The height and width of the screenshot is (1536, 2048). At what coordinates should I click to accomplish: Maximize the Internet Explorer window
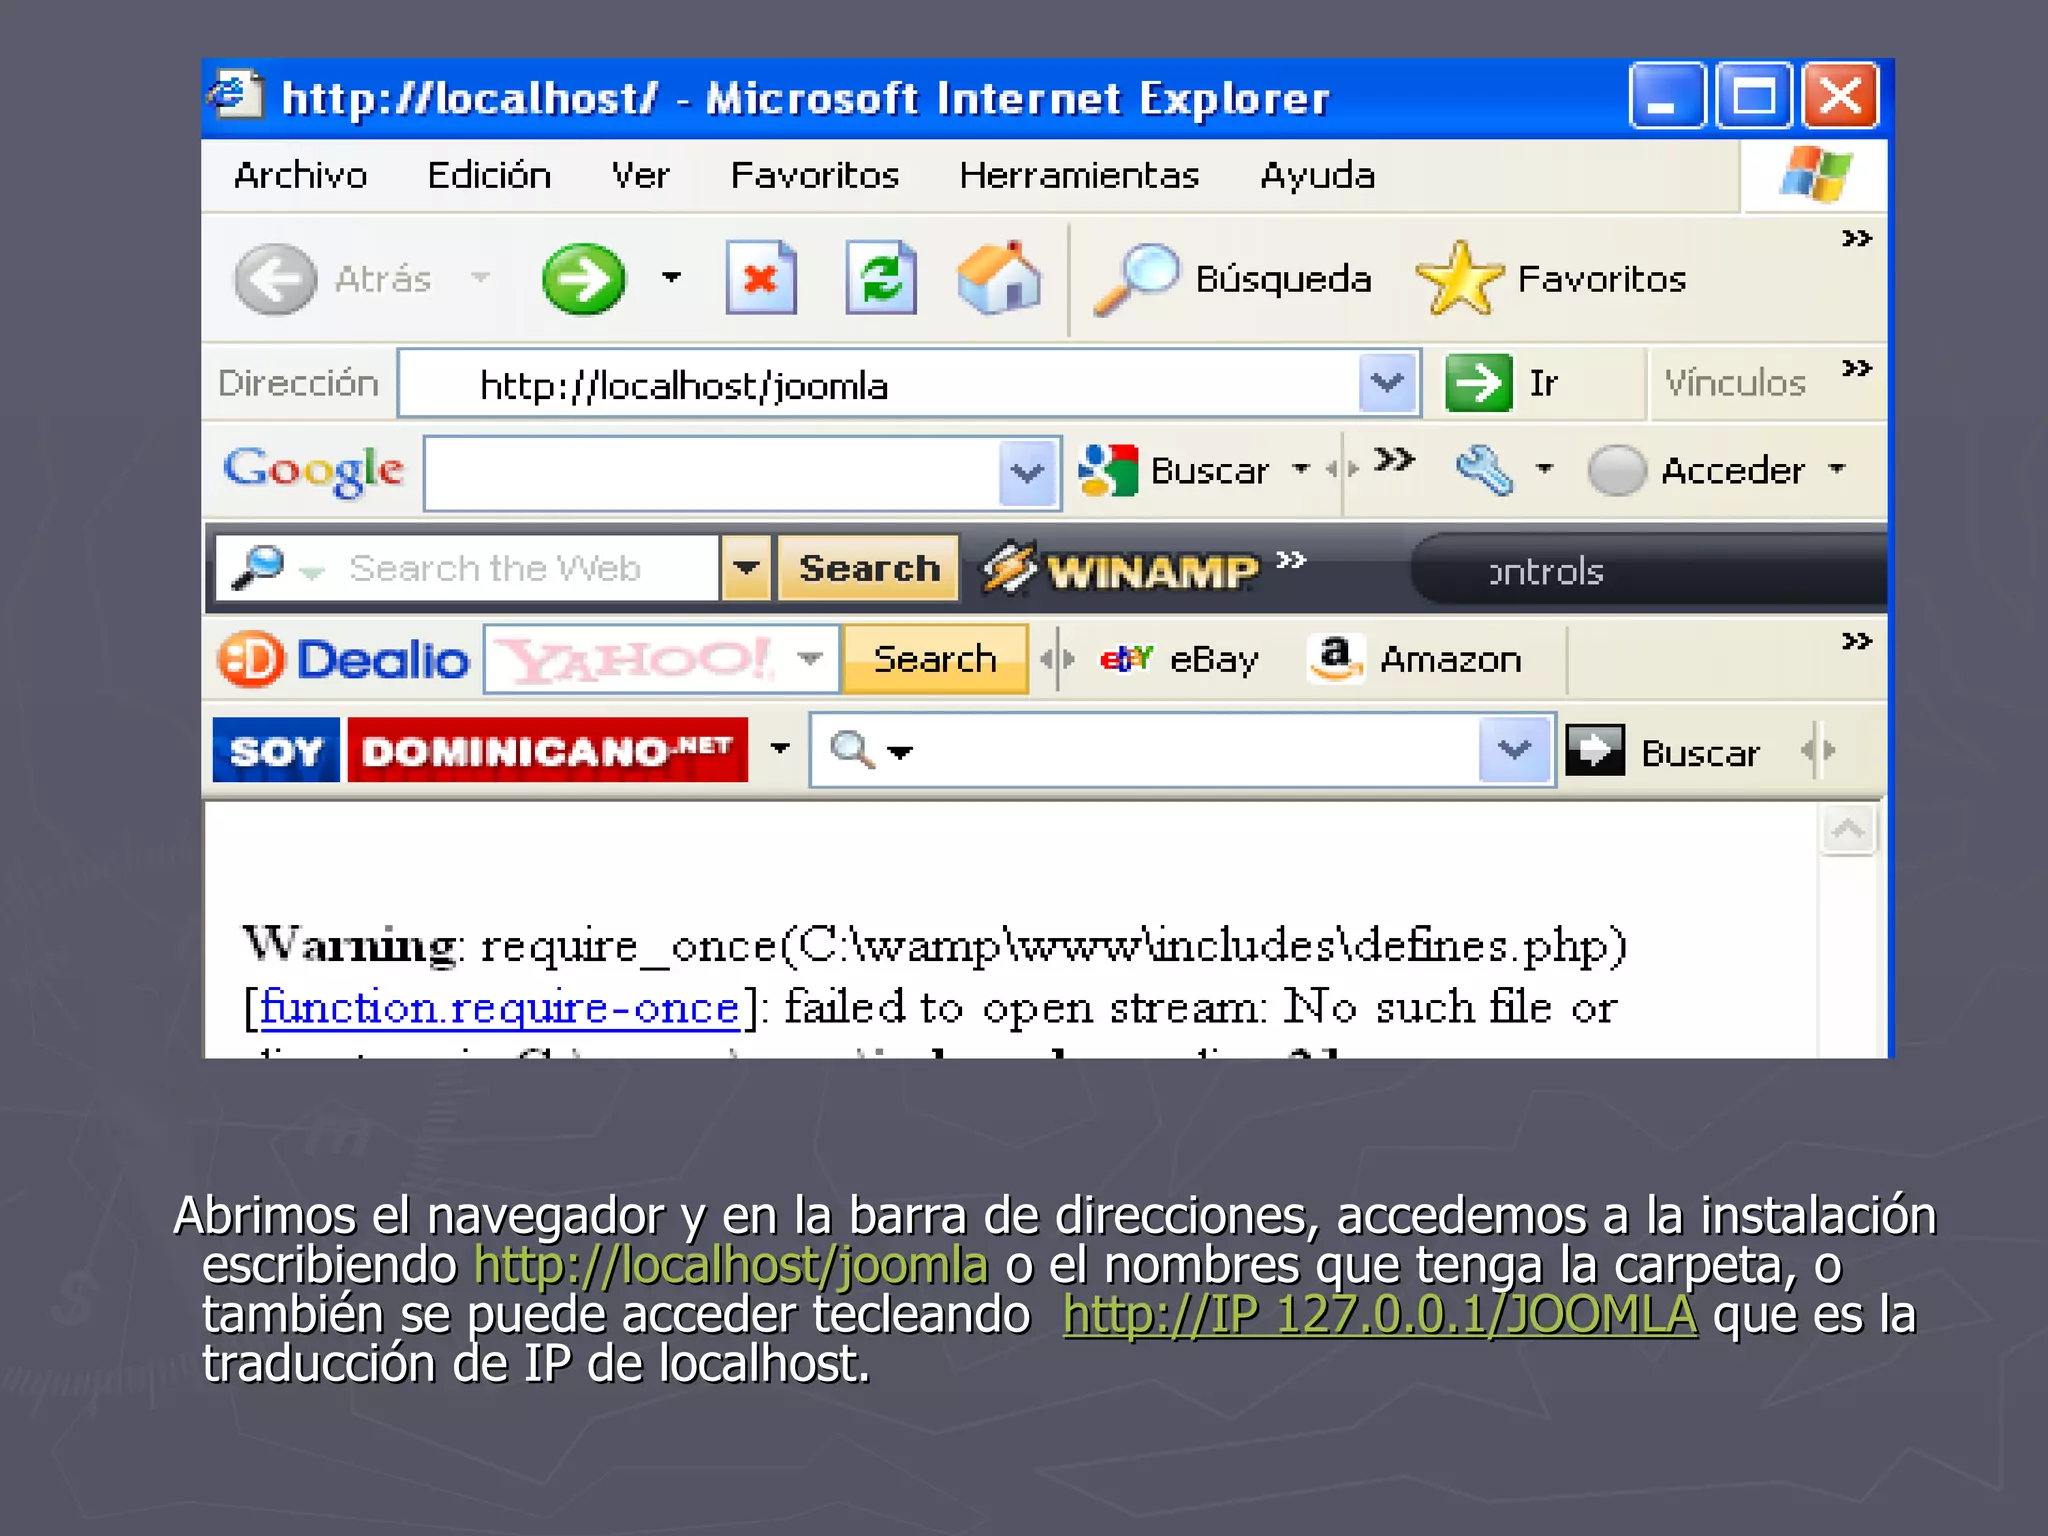point(1754,96)
